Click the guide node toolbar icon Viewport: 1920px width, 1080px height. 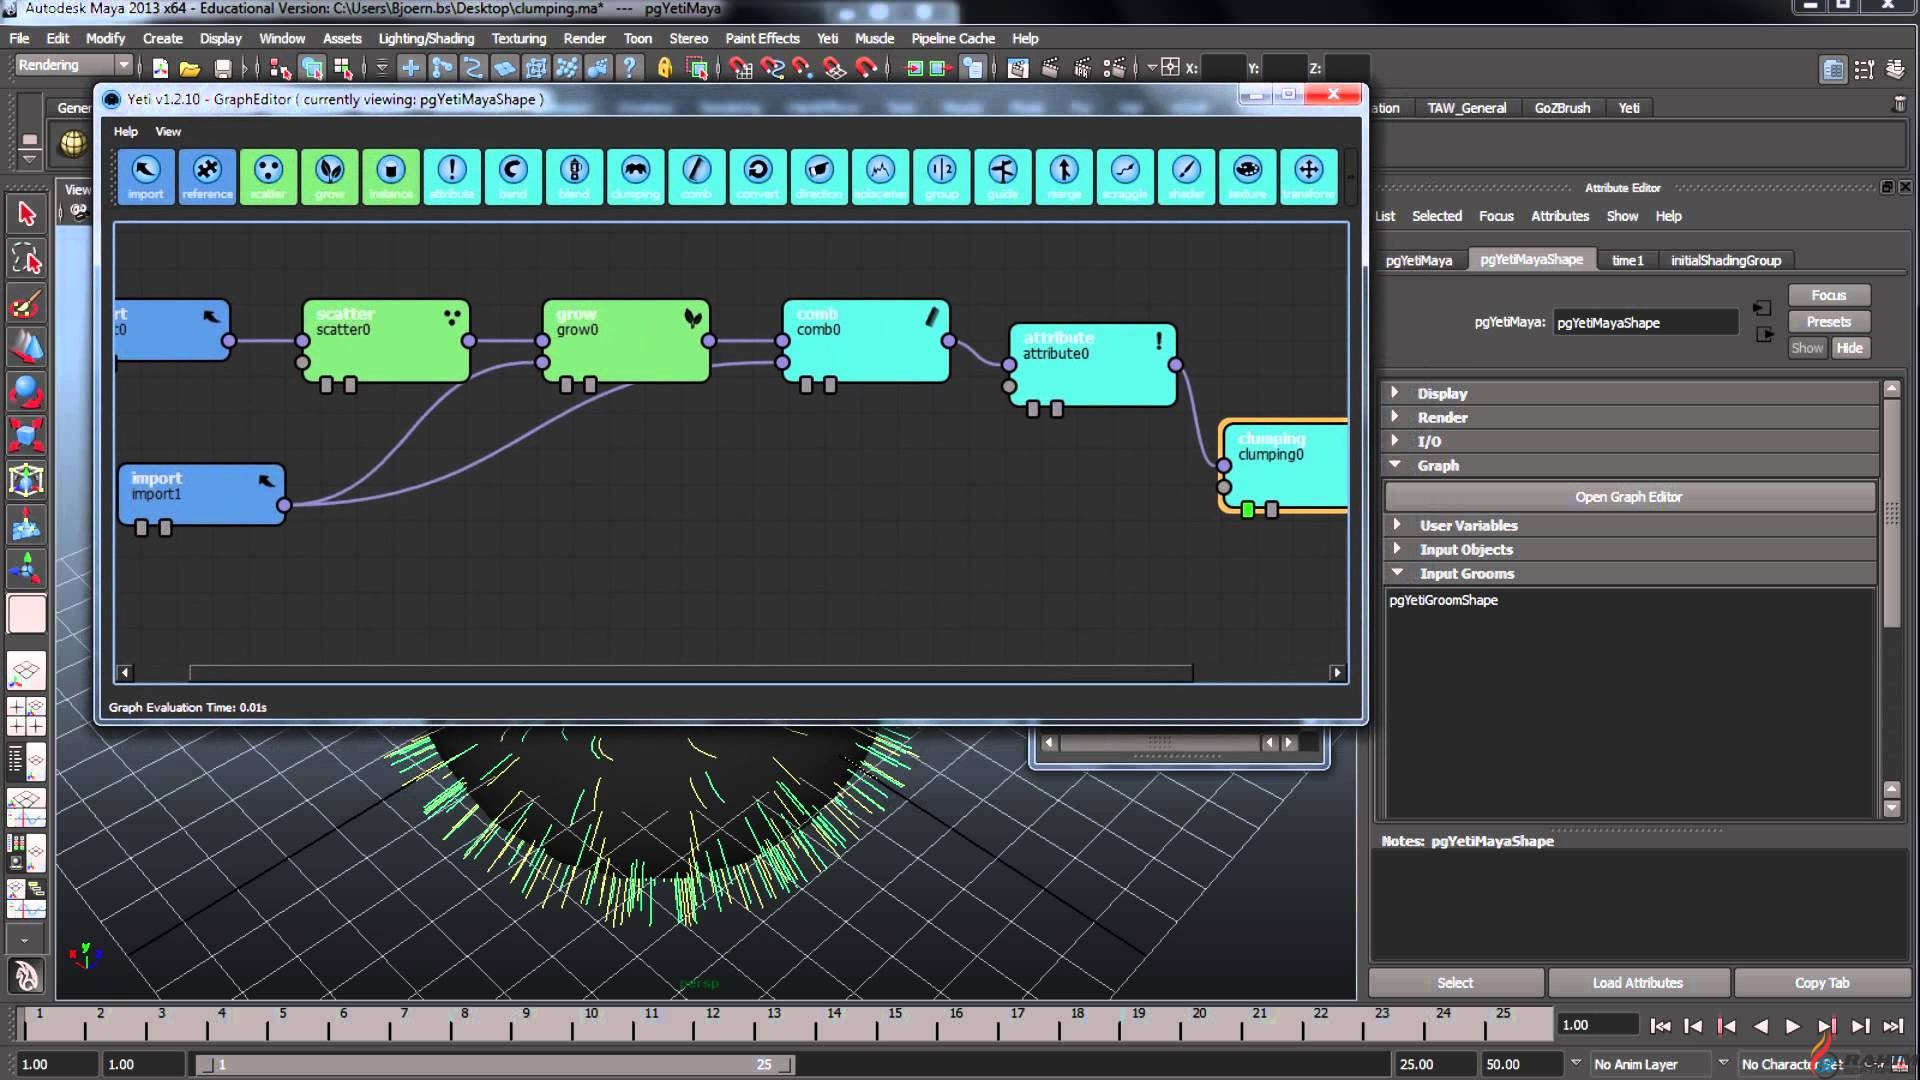click(x=1002, y=176)
